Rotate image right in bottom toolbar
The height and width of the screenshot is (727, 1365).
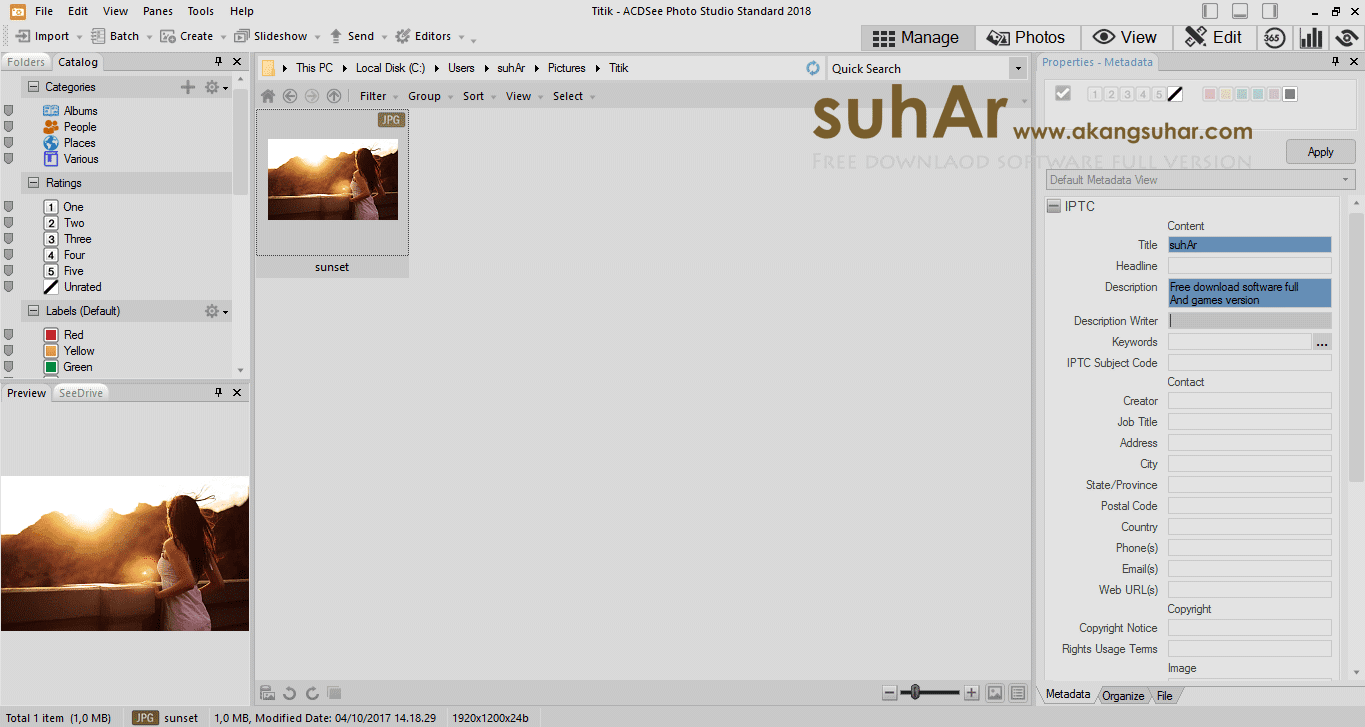312,693
